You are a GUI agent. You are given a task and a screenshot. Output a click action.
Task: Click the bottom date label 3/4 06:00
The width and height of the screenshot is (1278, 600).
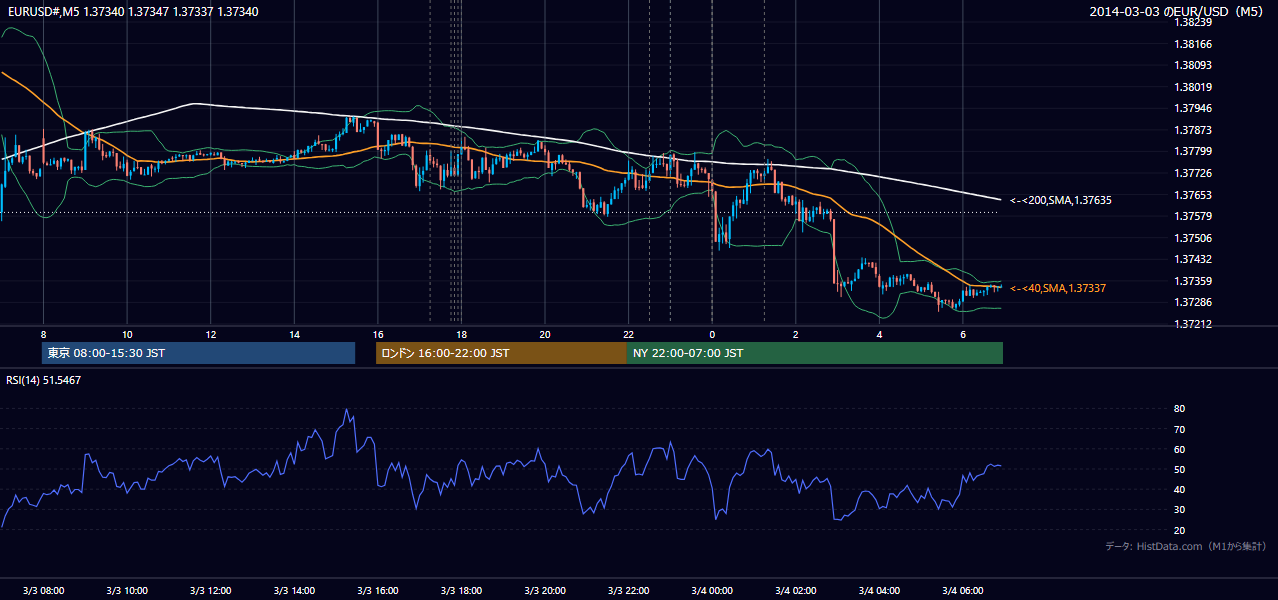click(964, 590)
